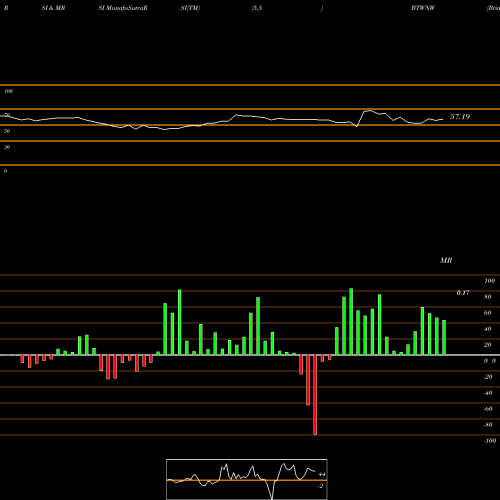Click the 'SI & MR' header text
The height and width of the screenshot is (500, 500).
(53, 8)
